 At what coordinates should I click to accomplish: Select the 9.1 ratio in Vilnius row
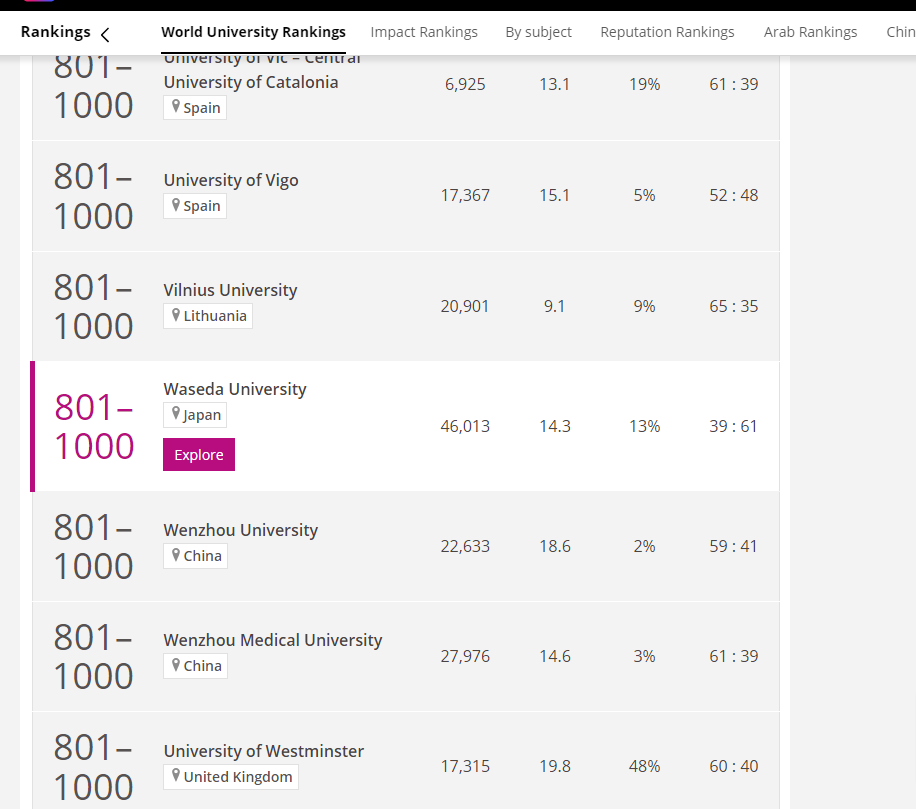pos(554,306)
